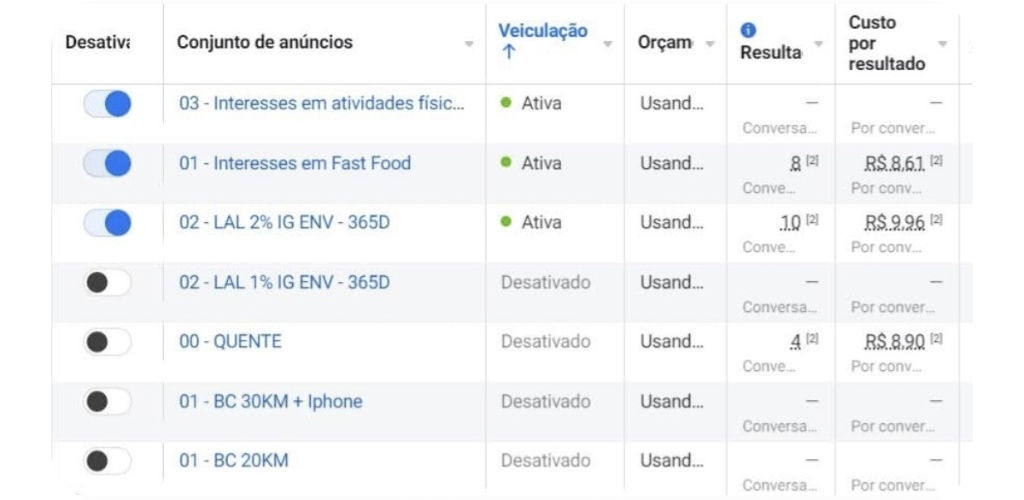Sort by the Veiculação column header

(543, 31)
